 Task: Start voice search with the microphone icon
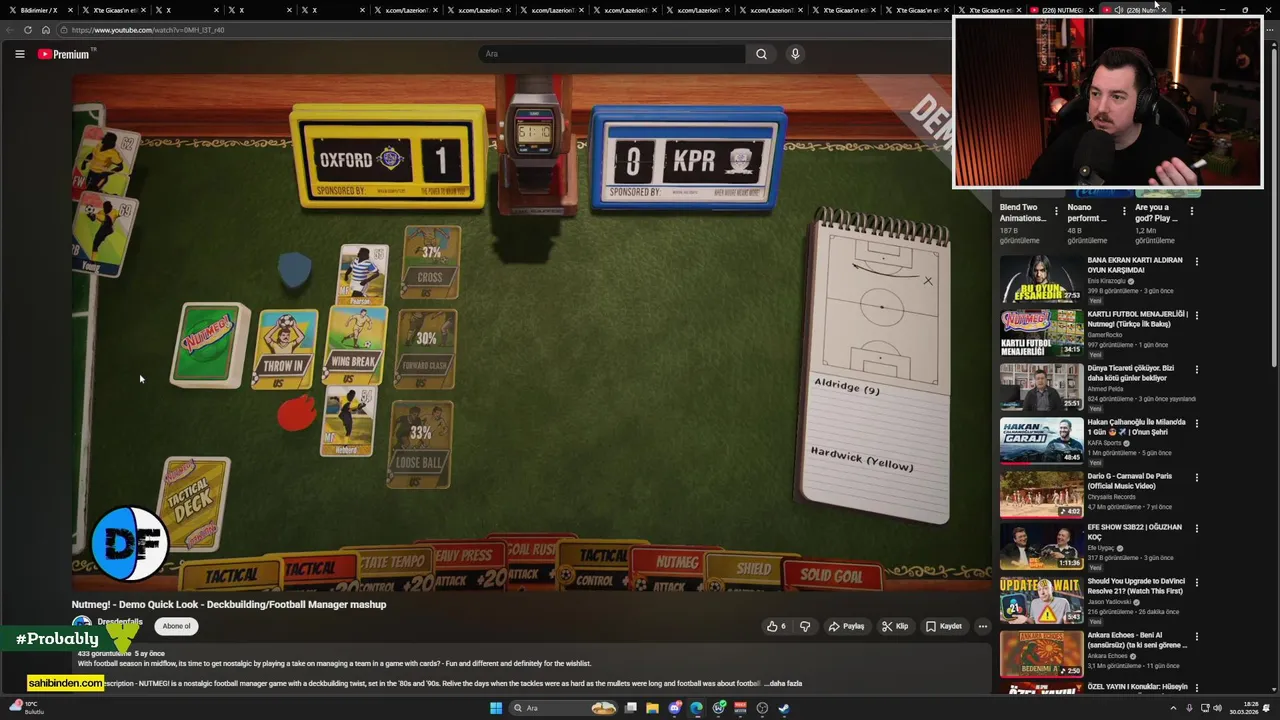click(795, 54)
